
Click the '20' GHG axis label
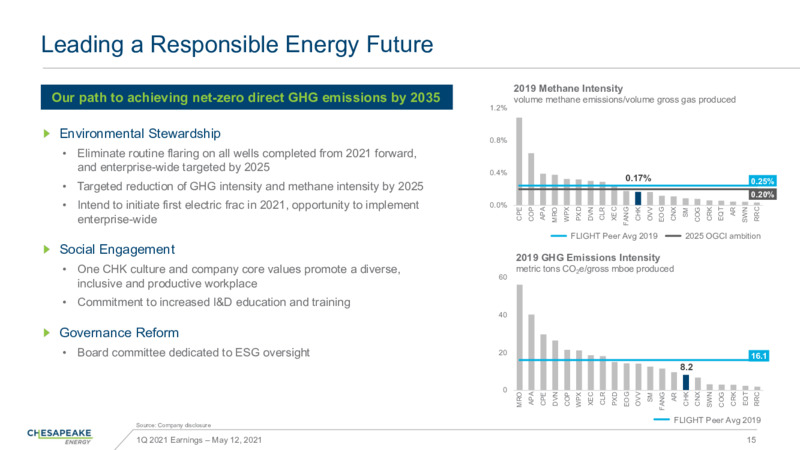coord(503,353)
